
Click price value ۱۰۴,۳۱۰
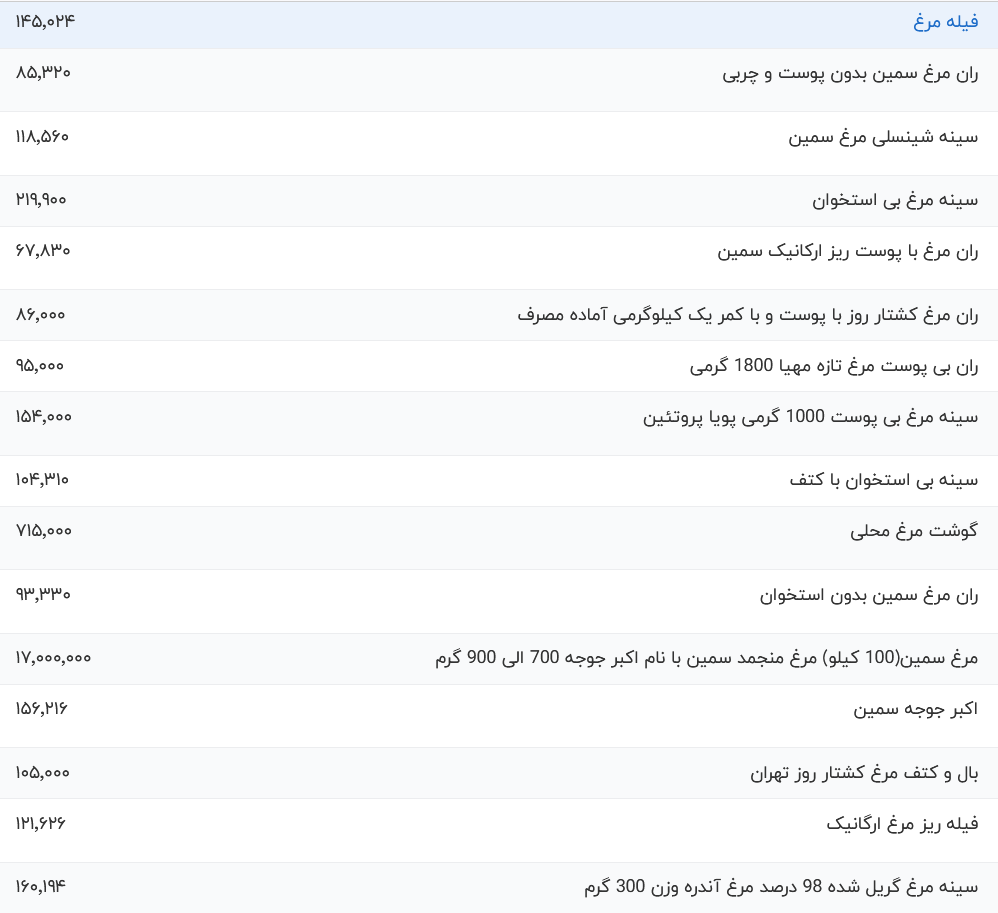42,479
